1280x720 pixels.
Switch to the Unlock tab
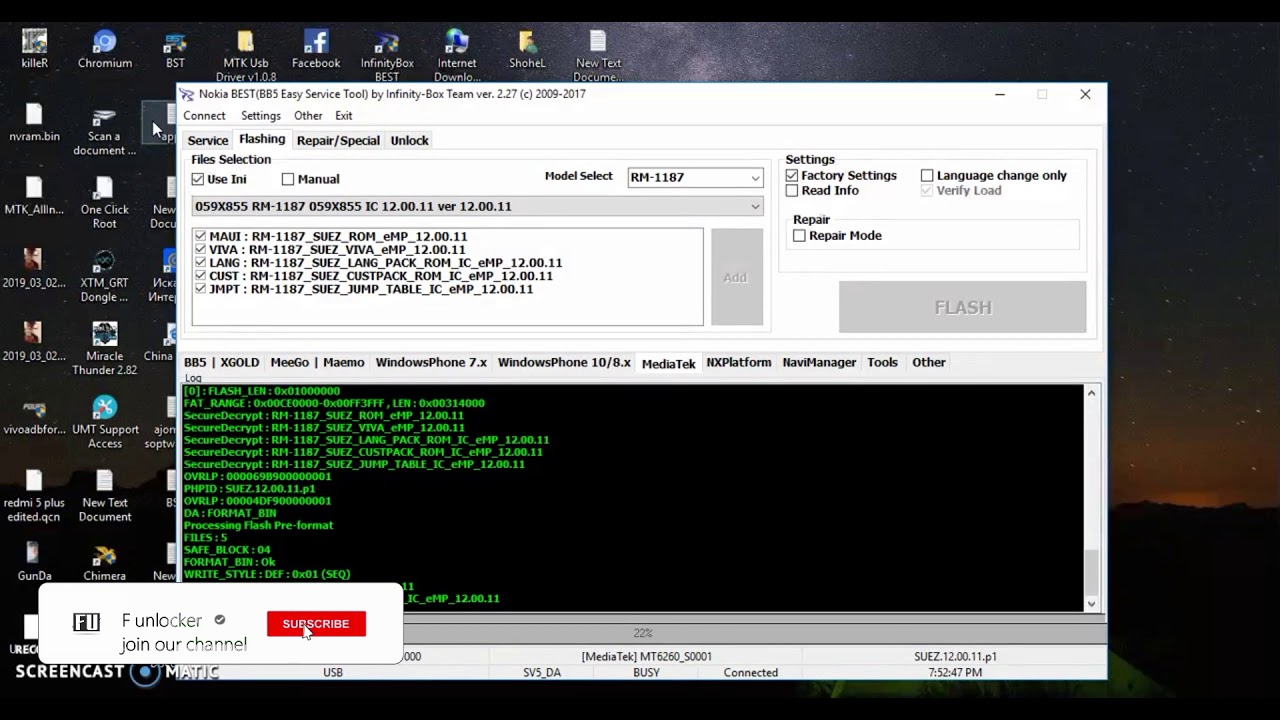(x=409, y=140)
